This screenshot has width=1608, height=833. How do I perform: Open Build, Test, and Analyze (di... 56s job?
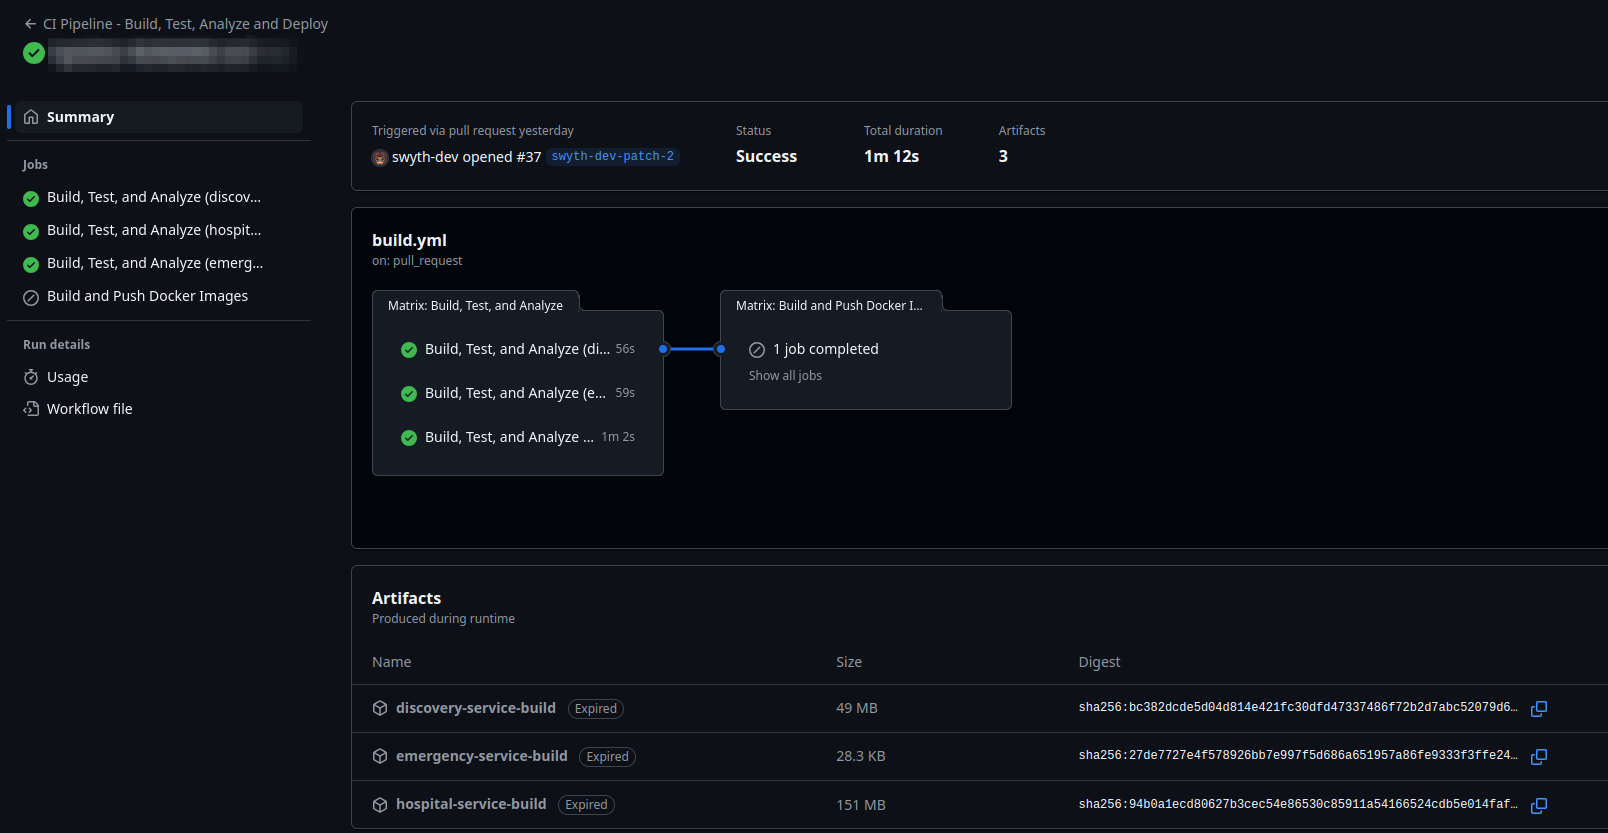click(518, 349)
